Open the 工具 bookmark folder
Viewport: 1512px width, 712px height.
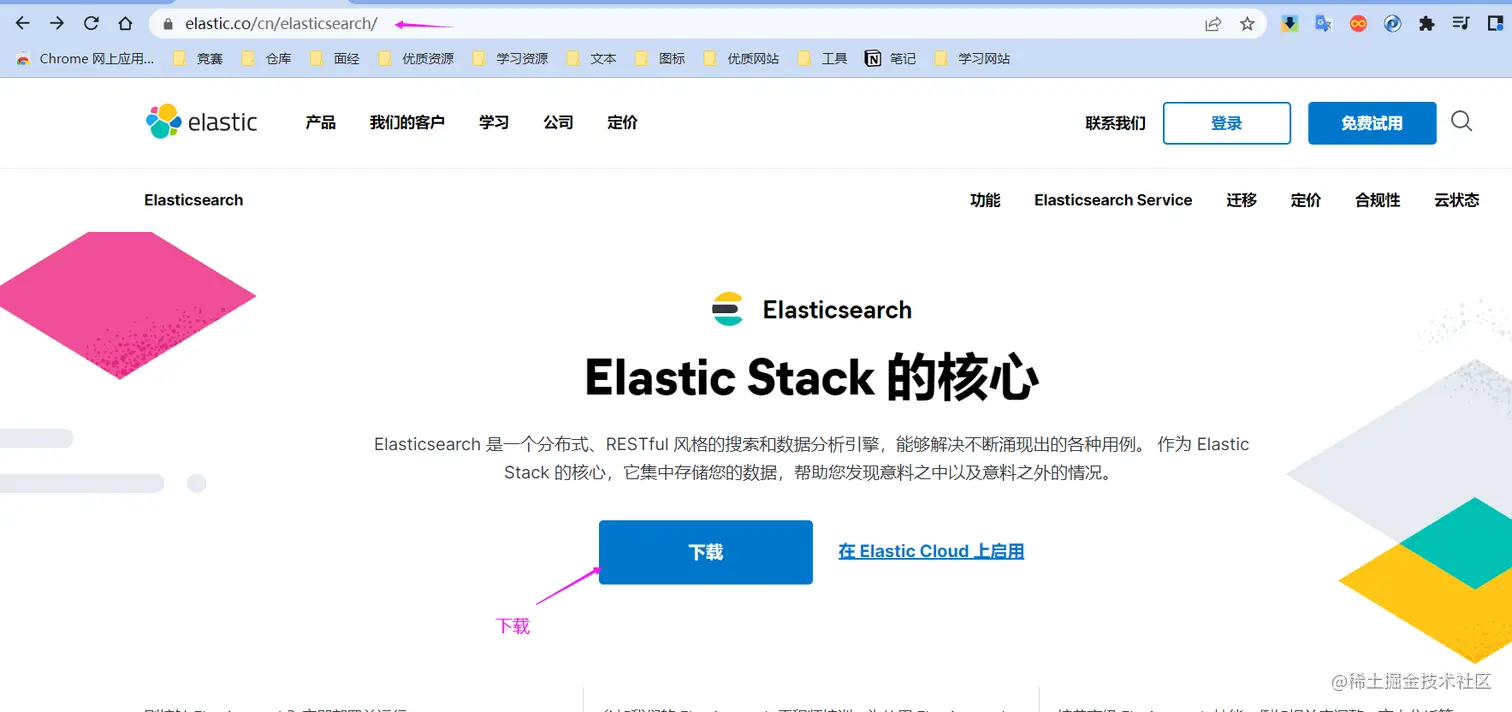coord(822,59)
